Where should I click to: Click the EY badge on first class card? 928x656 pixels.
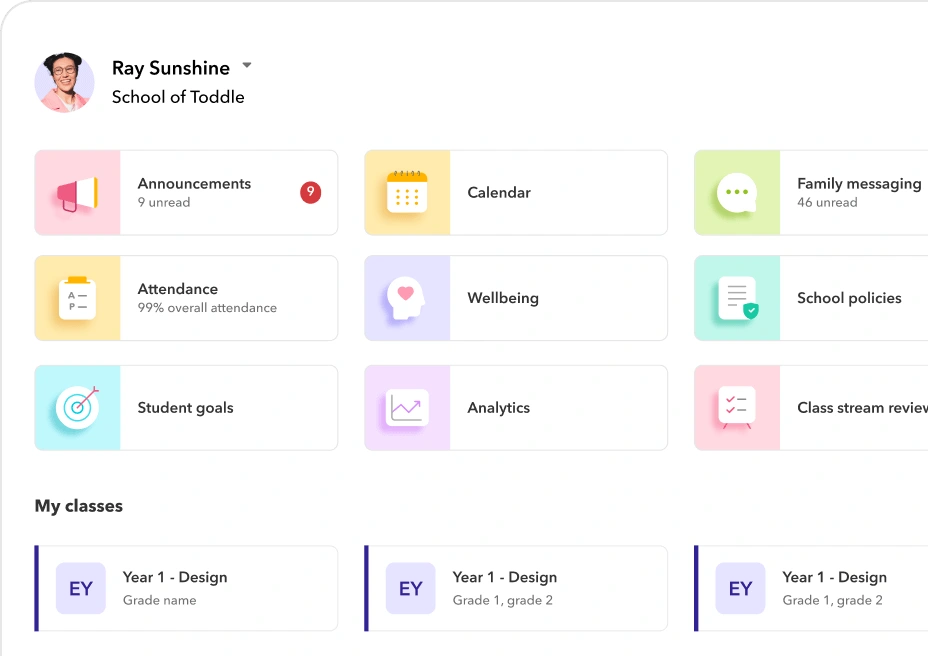click(x=81, y=588)
